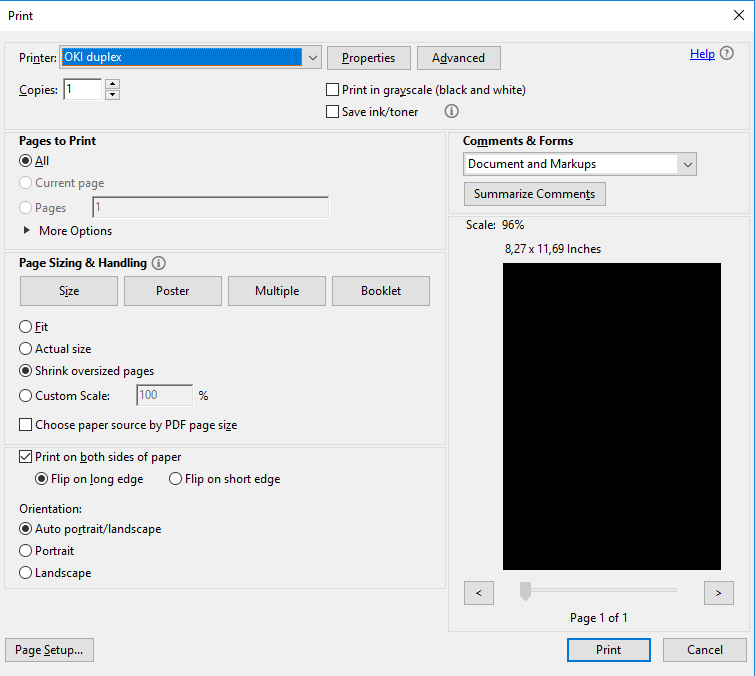Click the Page Sizing & Handling info icon

tap(158, 263)
